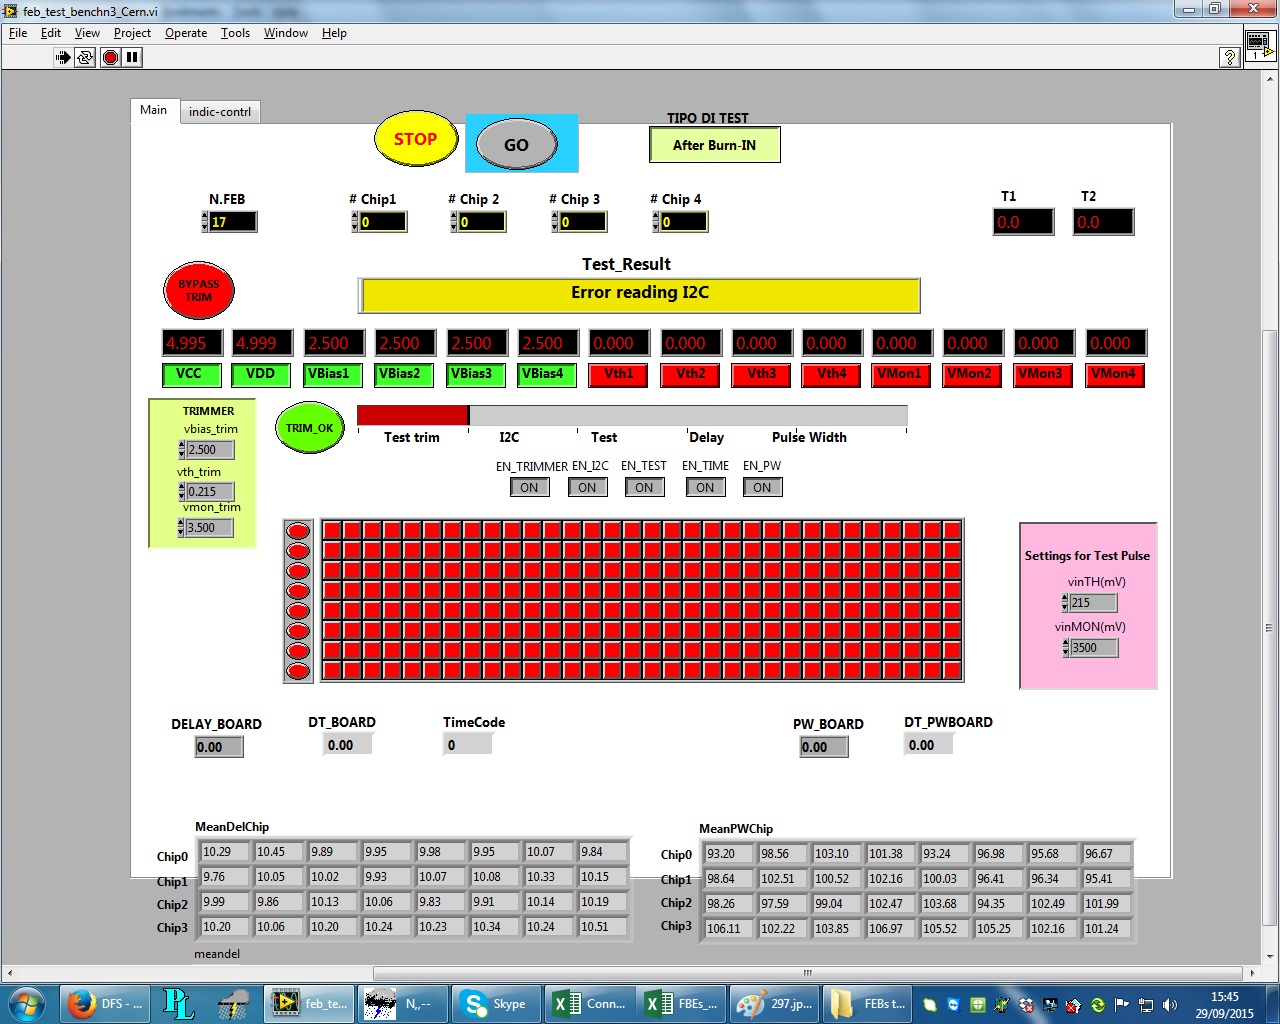The image size is (1280, 1024).
Task: Click the test stage progress bar
Action: click(632, 415)
